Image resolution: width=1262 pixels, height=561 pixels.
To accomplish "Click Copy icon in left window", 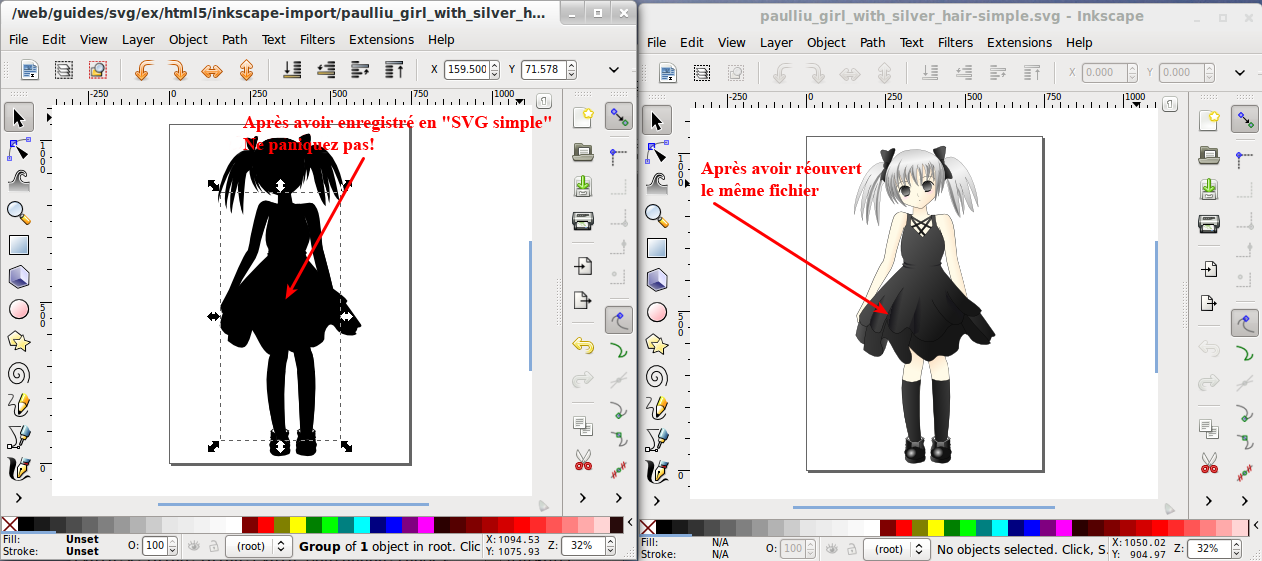I will [x=583, y=426].
